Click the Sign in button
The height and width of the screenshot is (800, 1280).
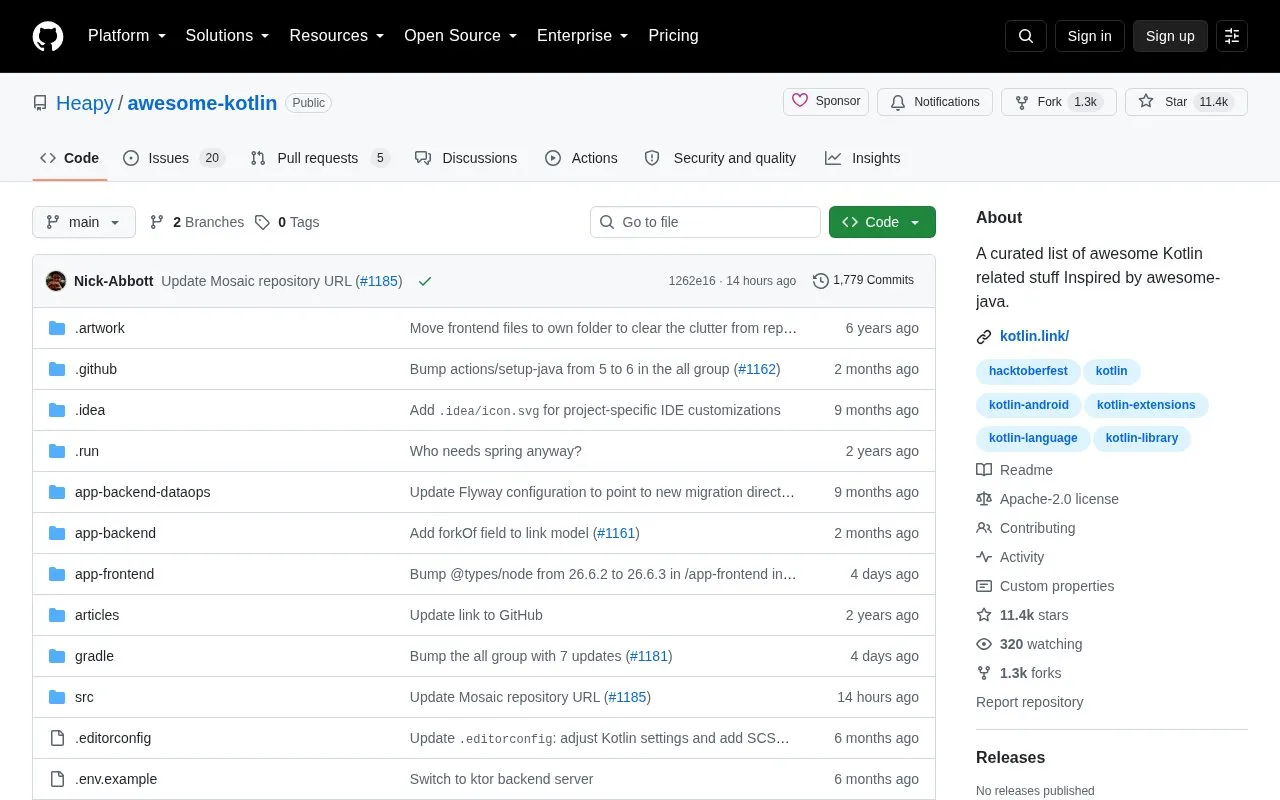pos(1089,36)
